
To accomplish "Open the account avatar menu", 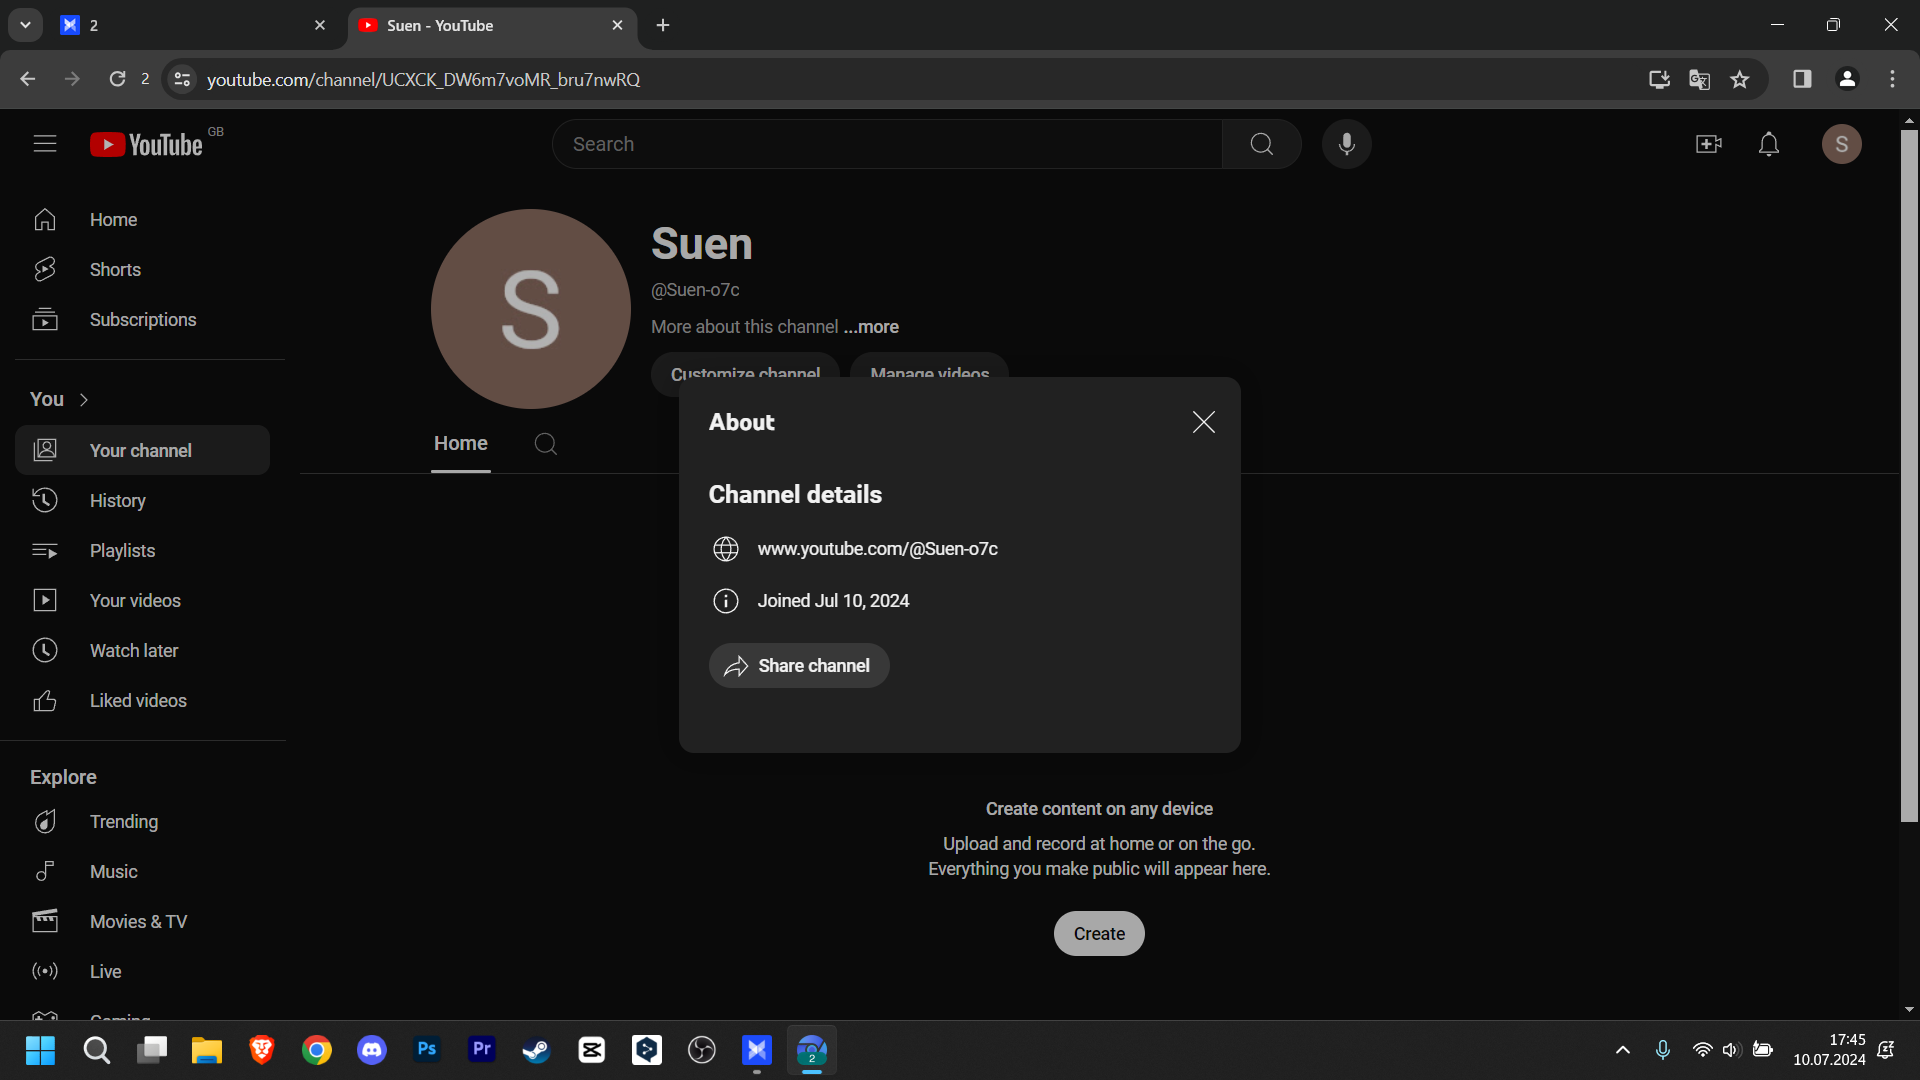I will [x=1841, y=144].
